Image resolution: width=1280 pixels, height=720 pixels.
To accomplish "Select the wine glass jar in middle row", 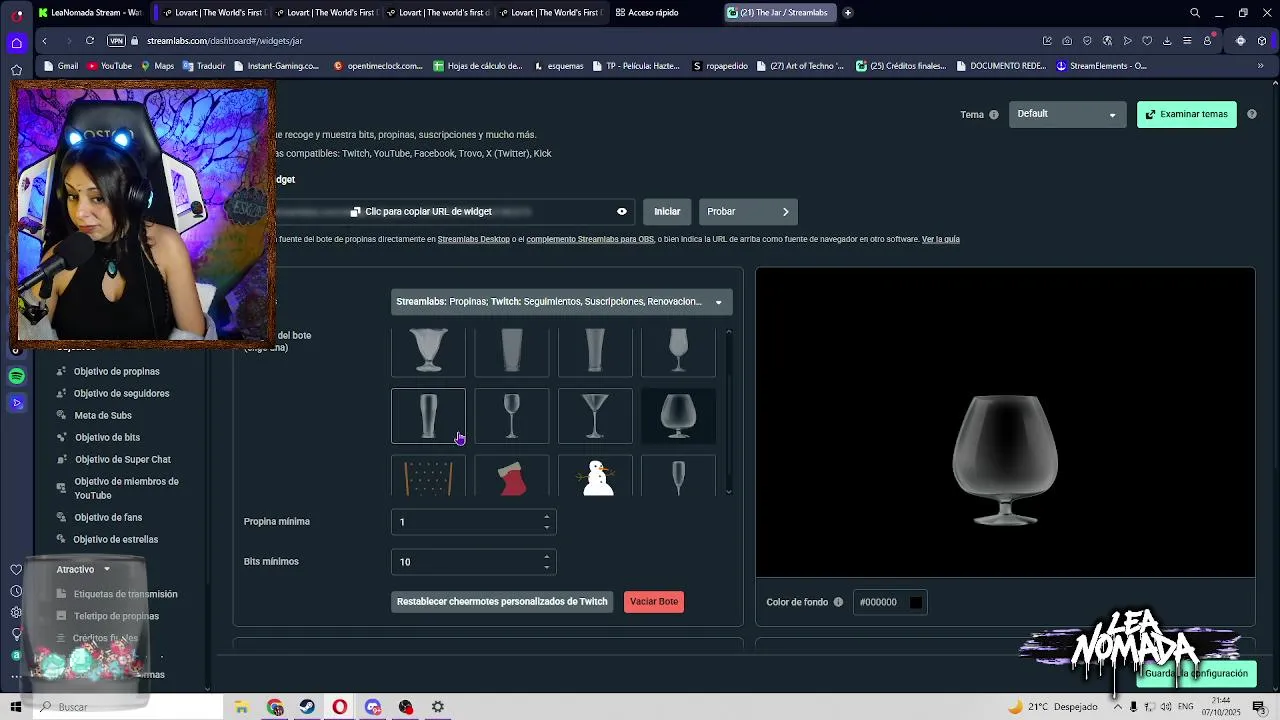I will coord(511,415).
